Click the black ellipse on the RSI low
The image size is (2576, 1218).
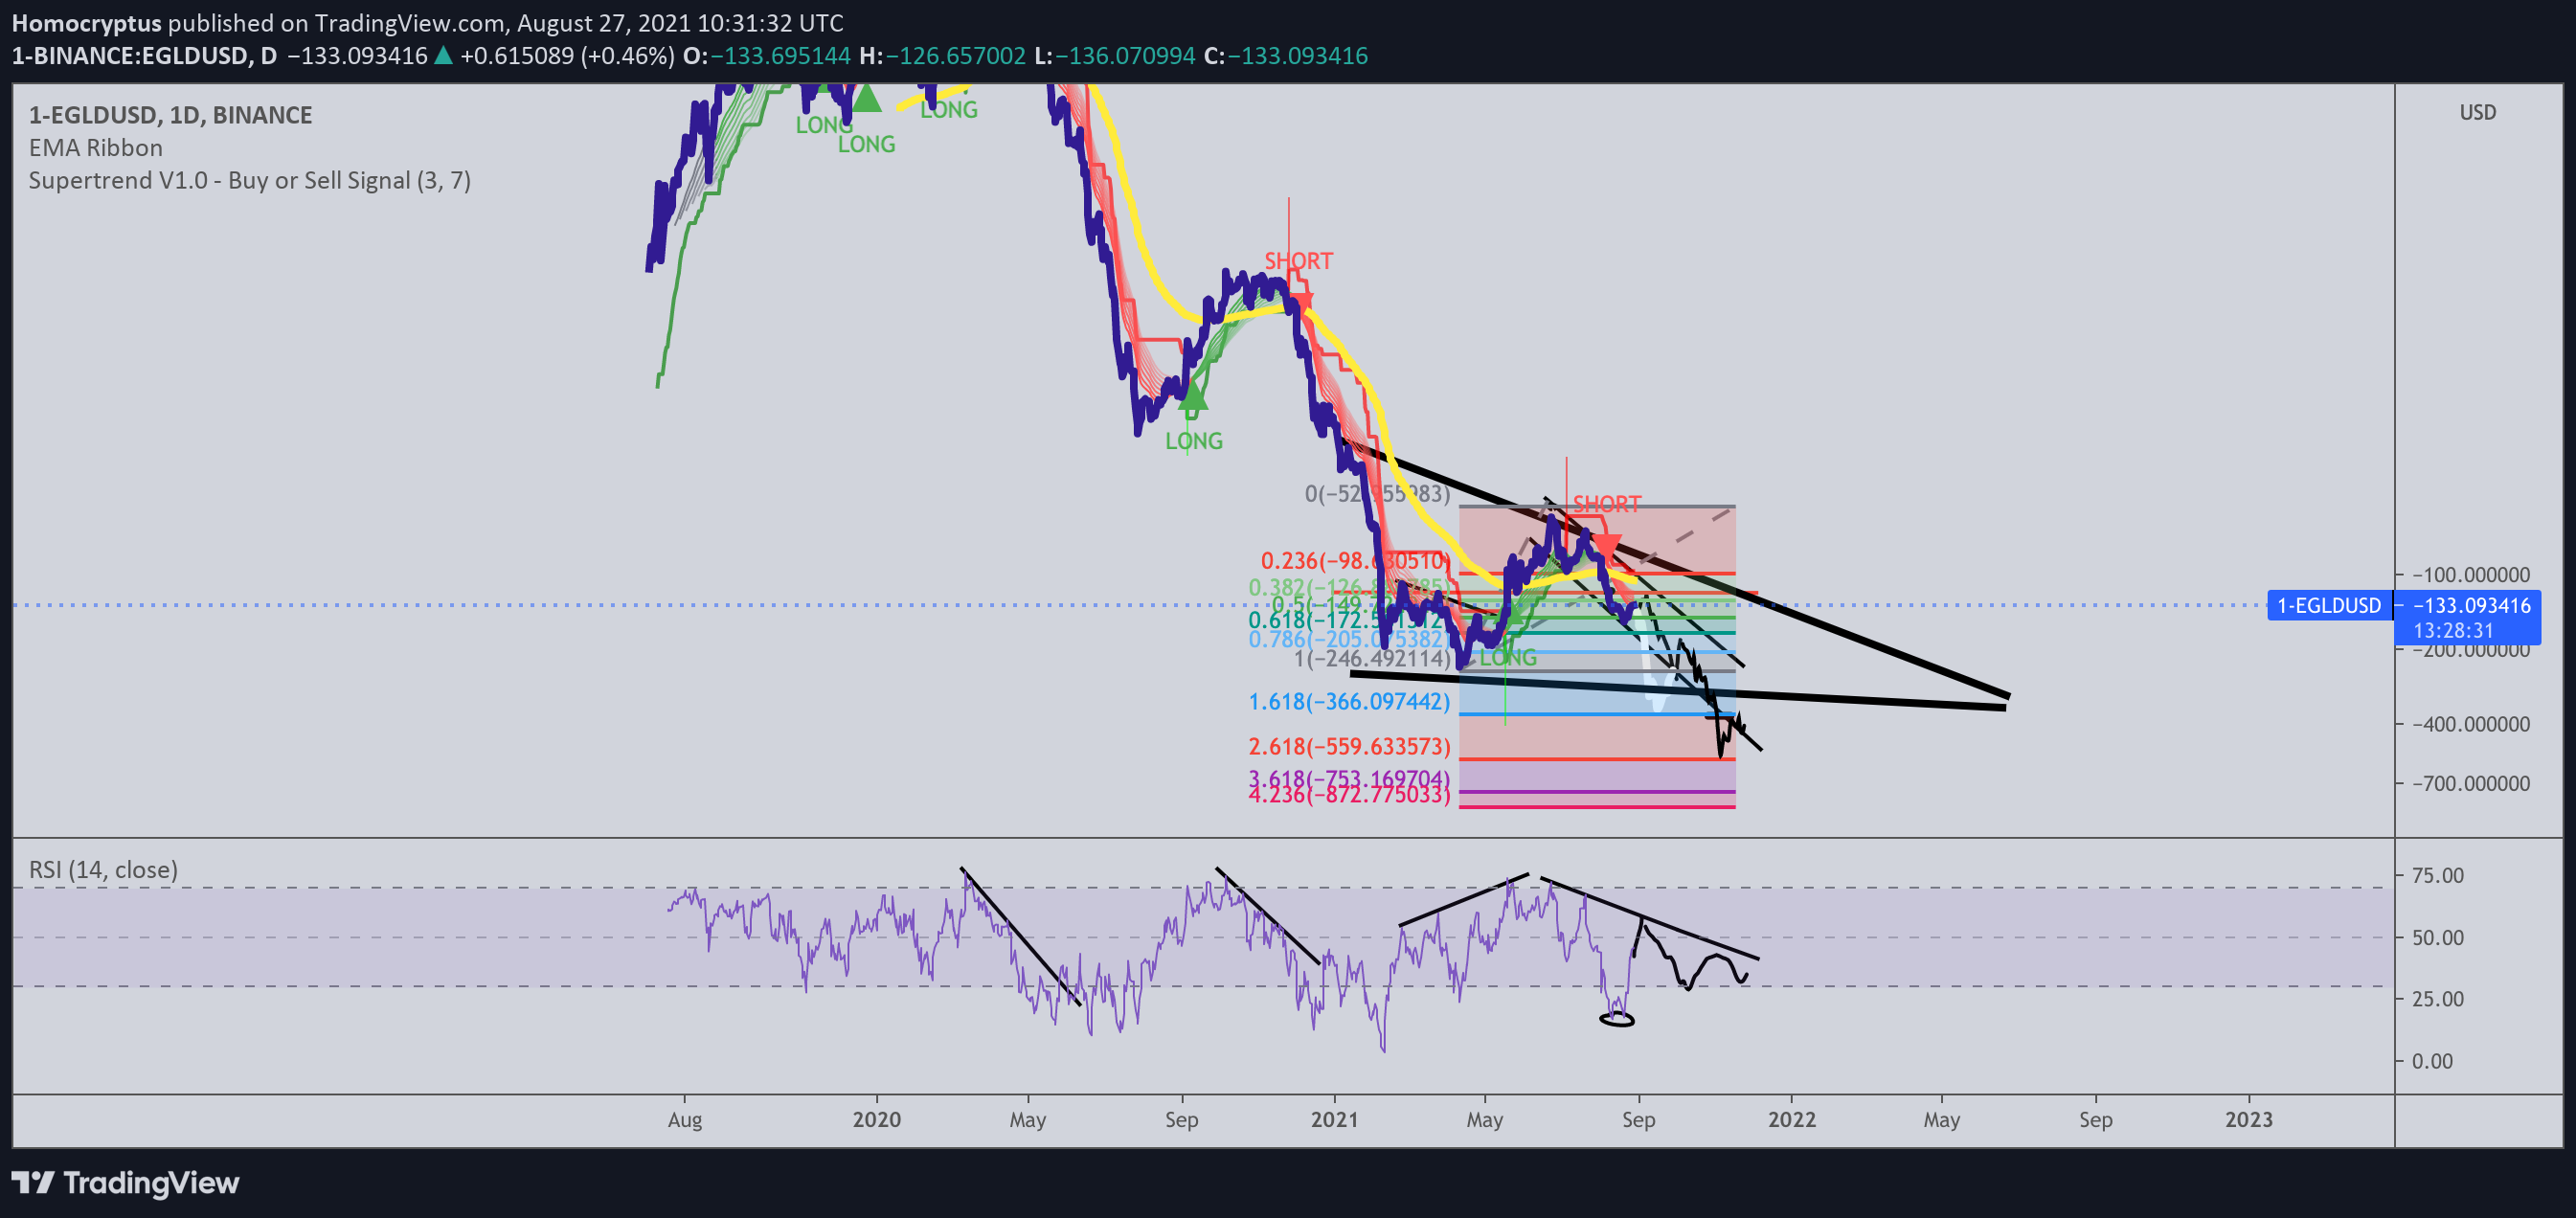tap(1617, 1019)
